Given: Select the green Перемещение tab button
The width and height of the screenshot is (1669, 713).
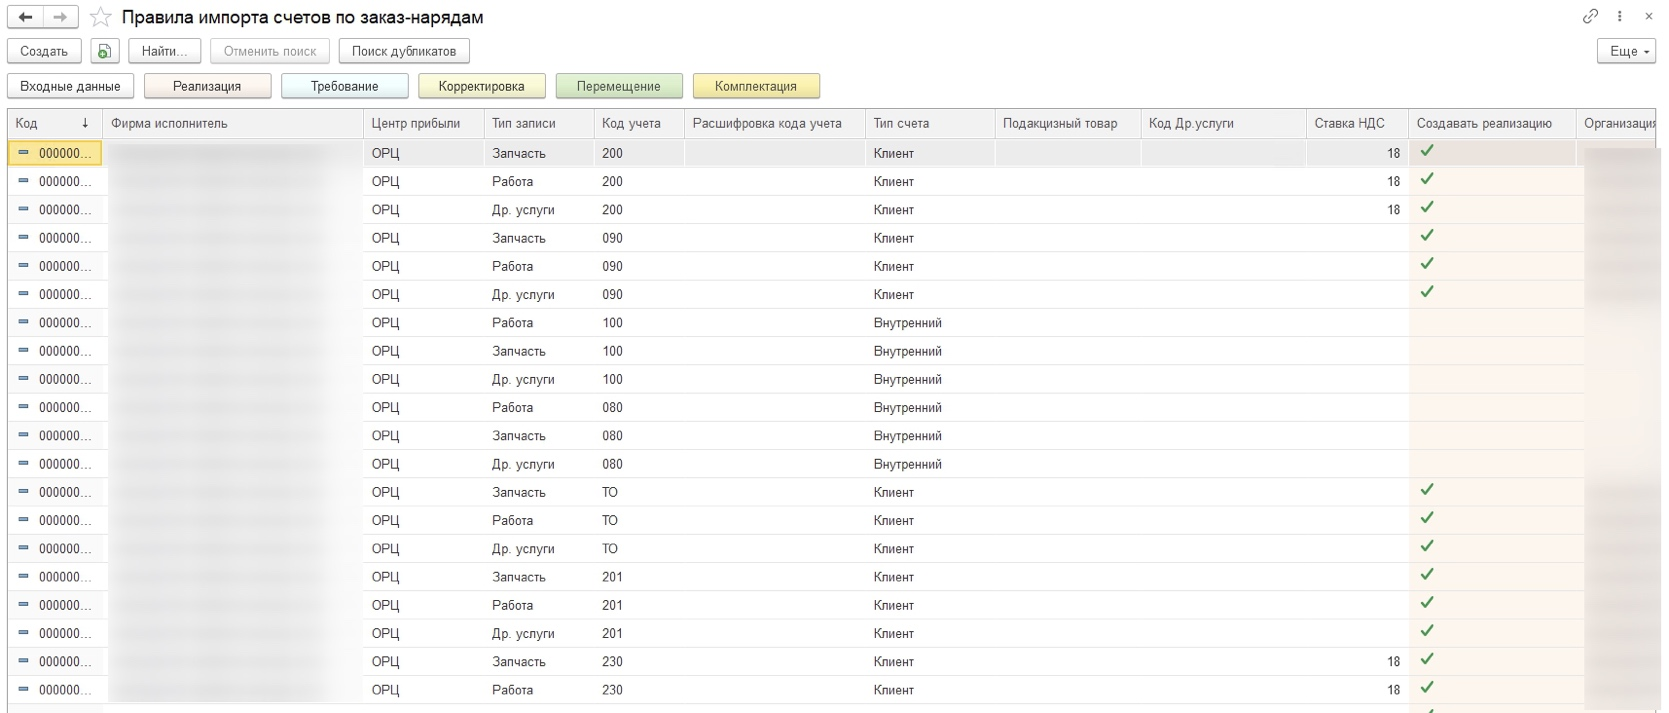Looking at the screenshot, I should [x=618, y=86].
